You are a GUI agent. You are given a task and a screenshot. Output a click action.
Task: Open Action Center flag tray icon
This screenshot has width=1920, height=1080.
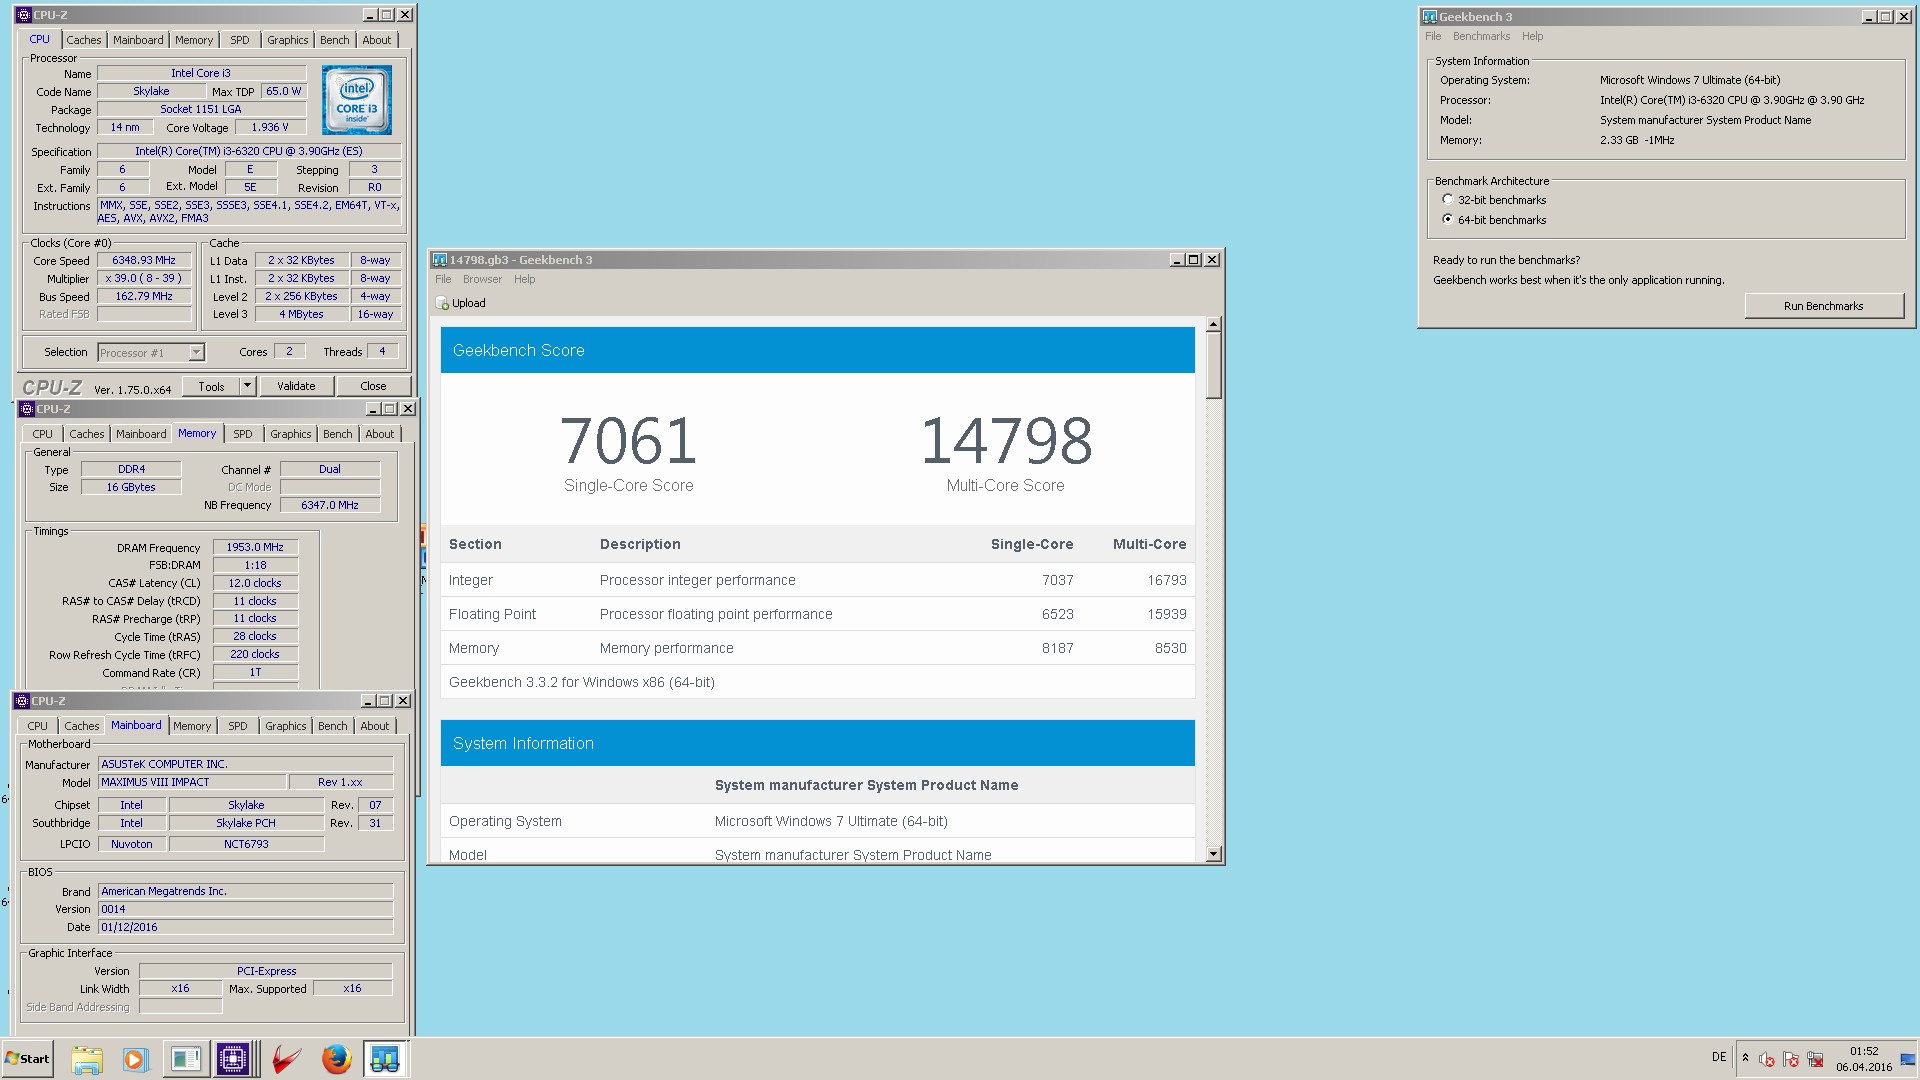[1791, 1060]
